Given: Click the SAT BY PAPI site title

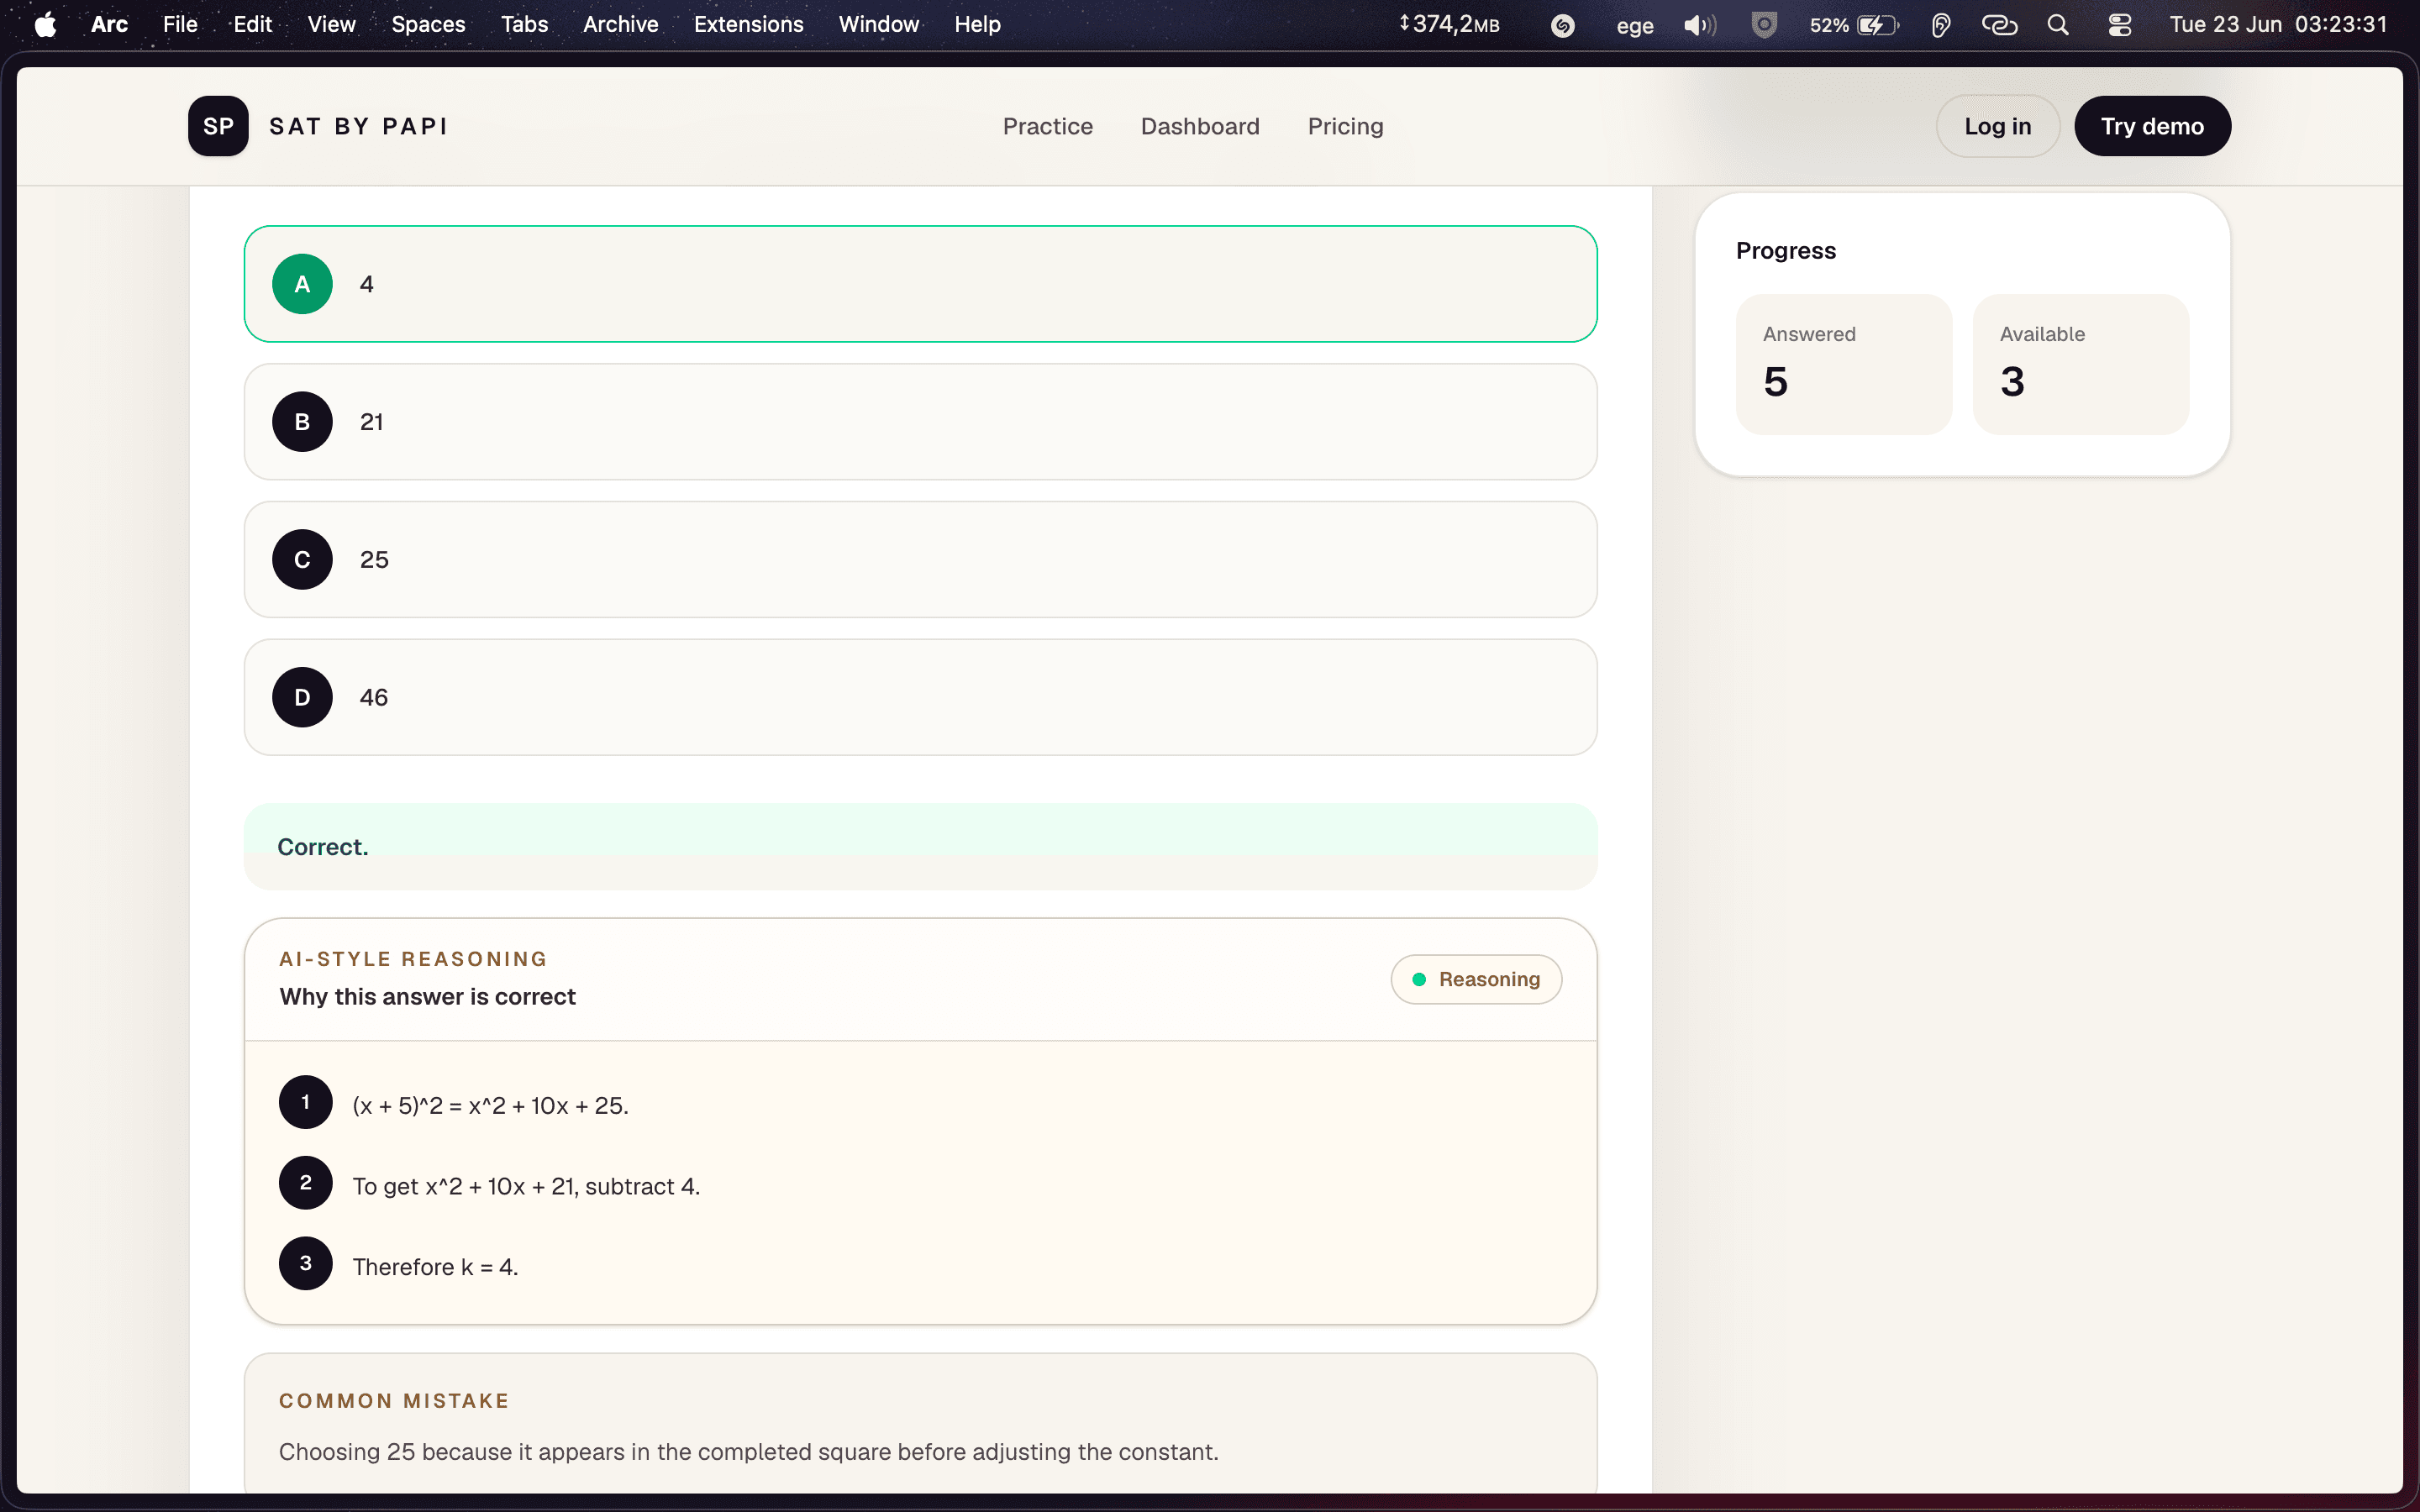Looking at the screenshot, I should click(x=359, y=126).
